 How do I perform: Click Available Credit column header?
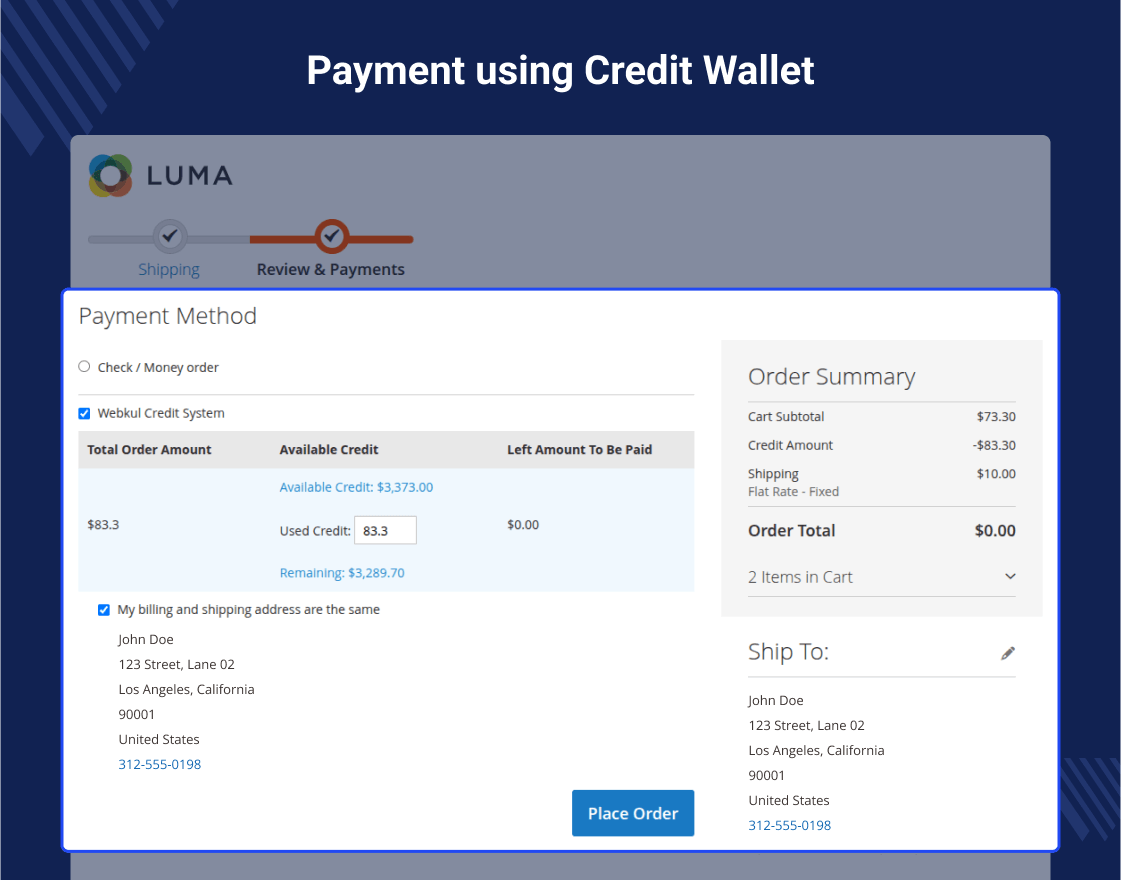point(329,450)
